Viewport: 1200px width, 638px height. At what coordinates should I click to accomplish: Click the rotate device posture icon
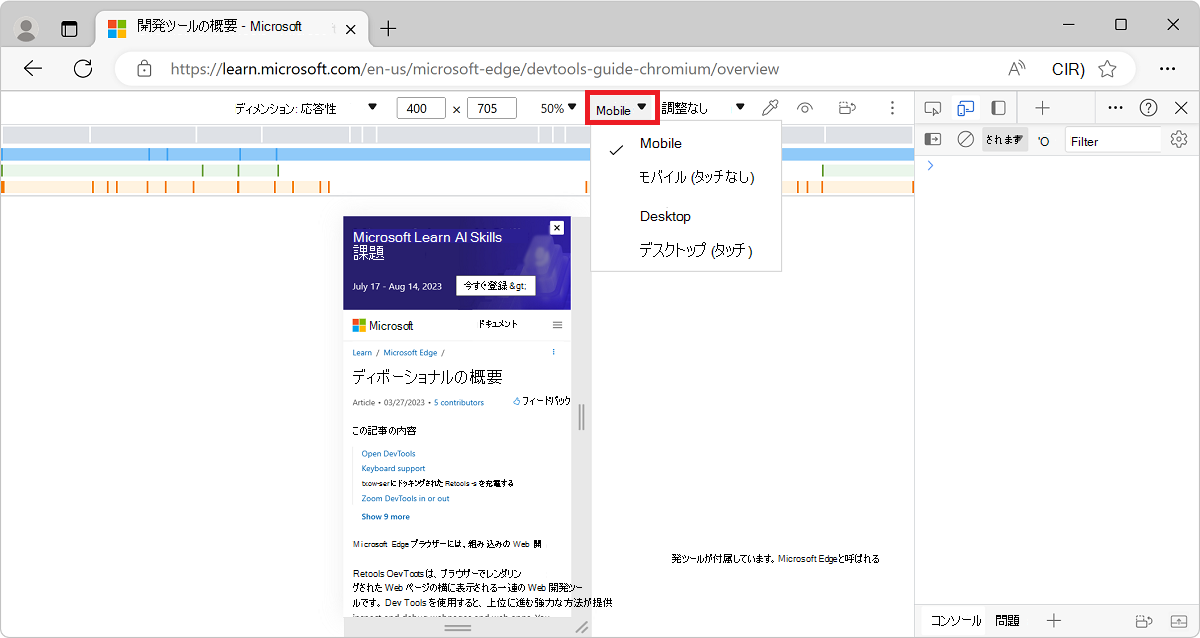click(x=848, y=108)
